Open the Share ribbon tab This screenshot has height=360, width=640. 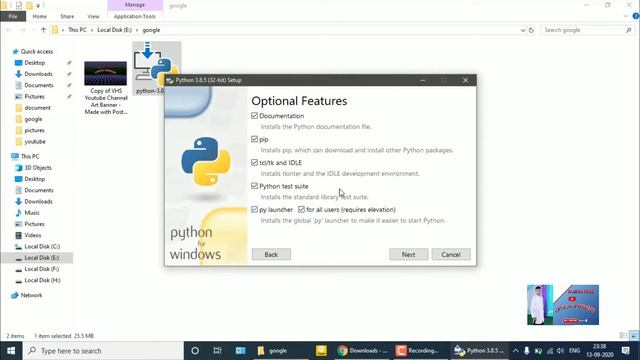click(x=67, y=16)
